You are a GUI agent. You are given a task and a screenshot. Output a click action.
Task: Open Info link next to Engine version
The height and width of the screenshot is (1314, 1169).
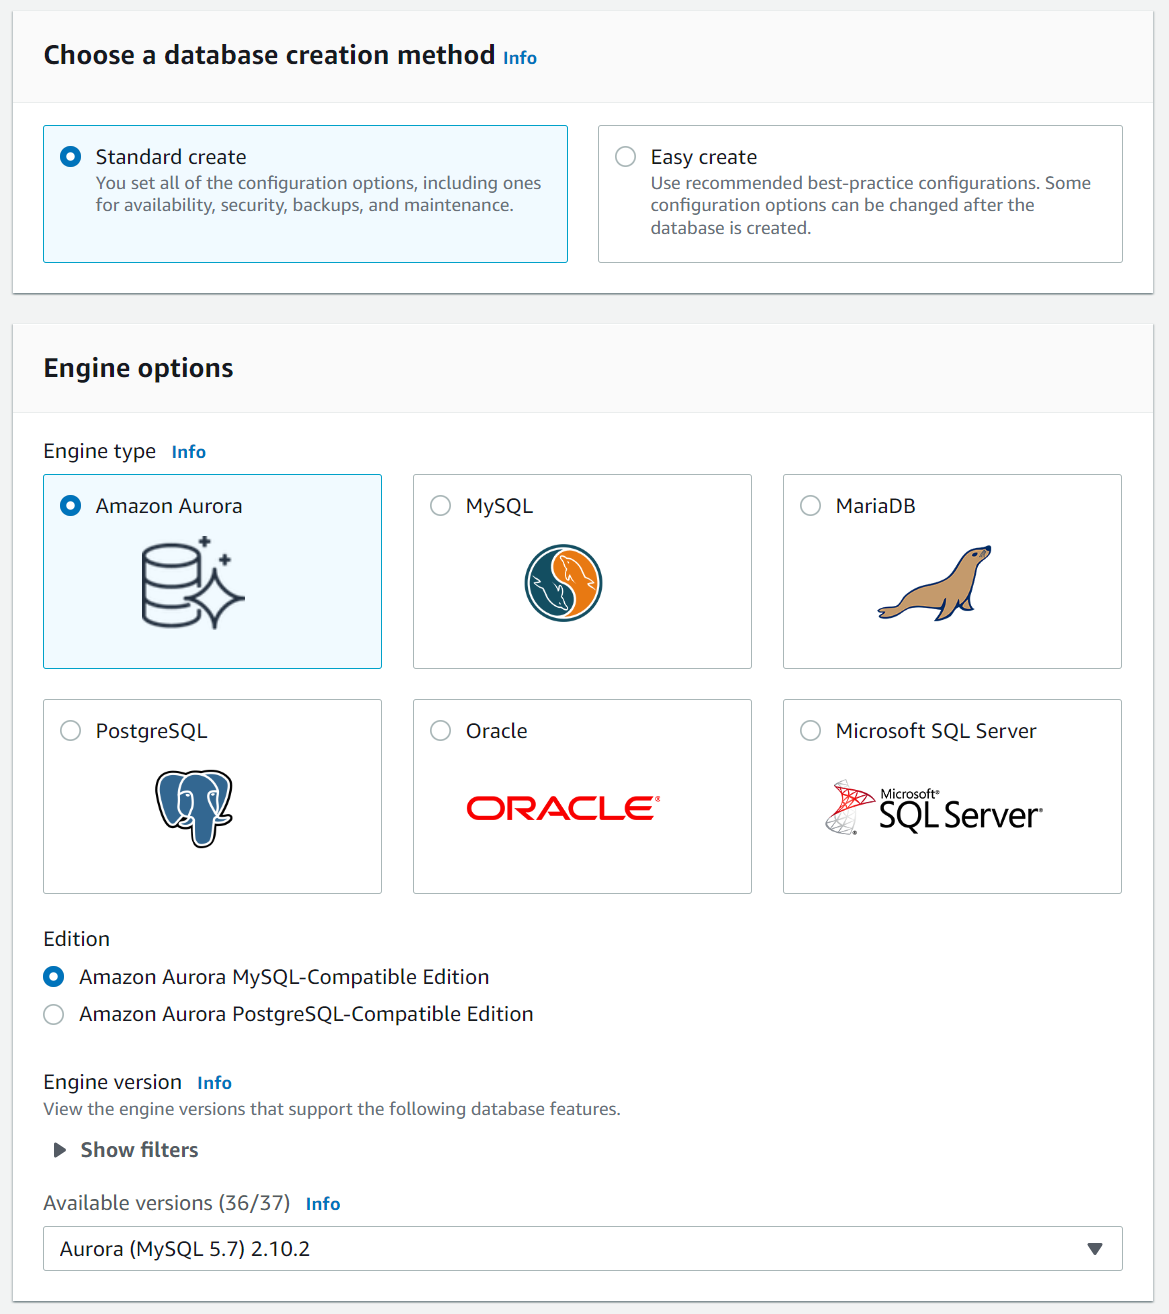click(x=214, y=1083)
